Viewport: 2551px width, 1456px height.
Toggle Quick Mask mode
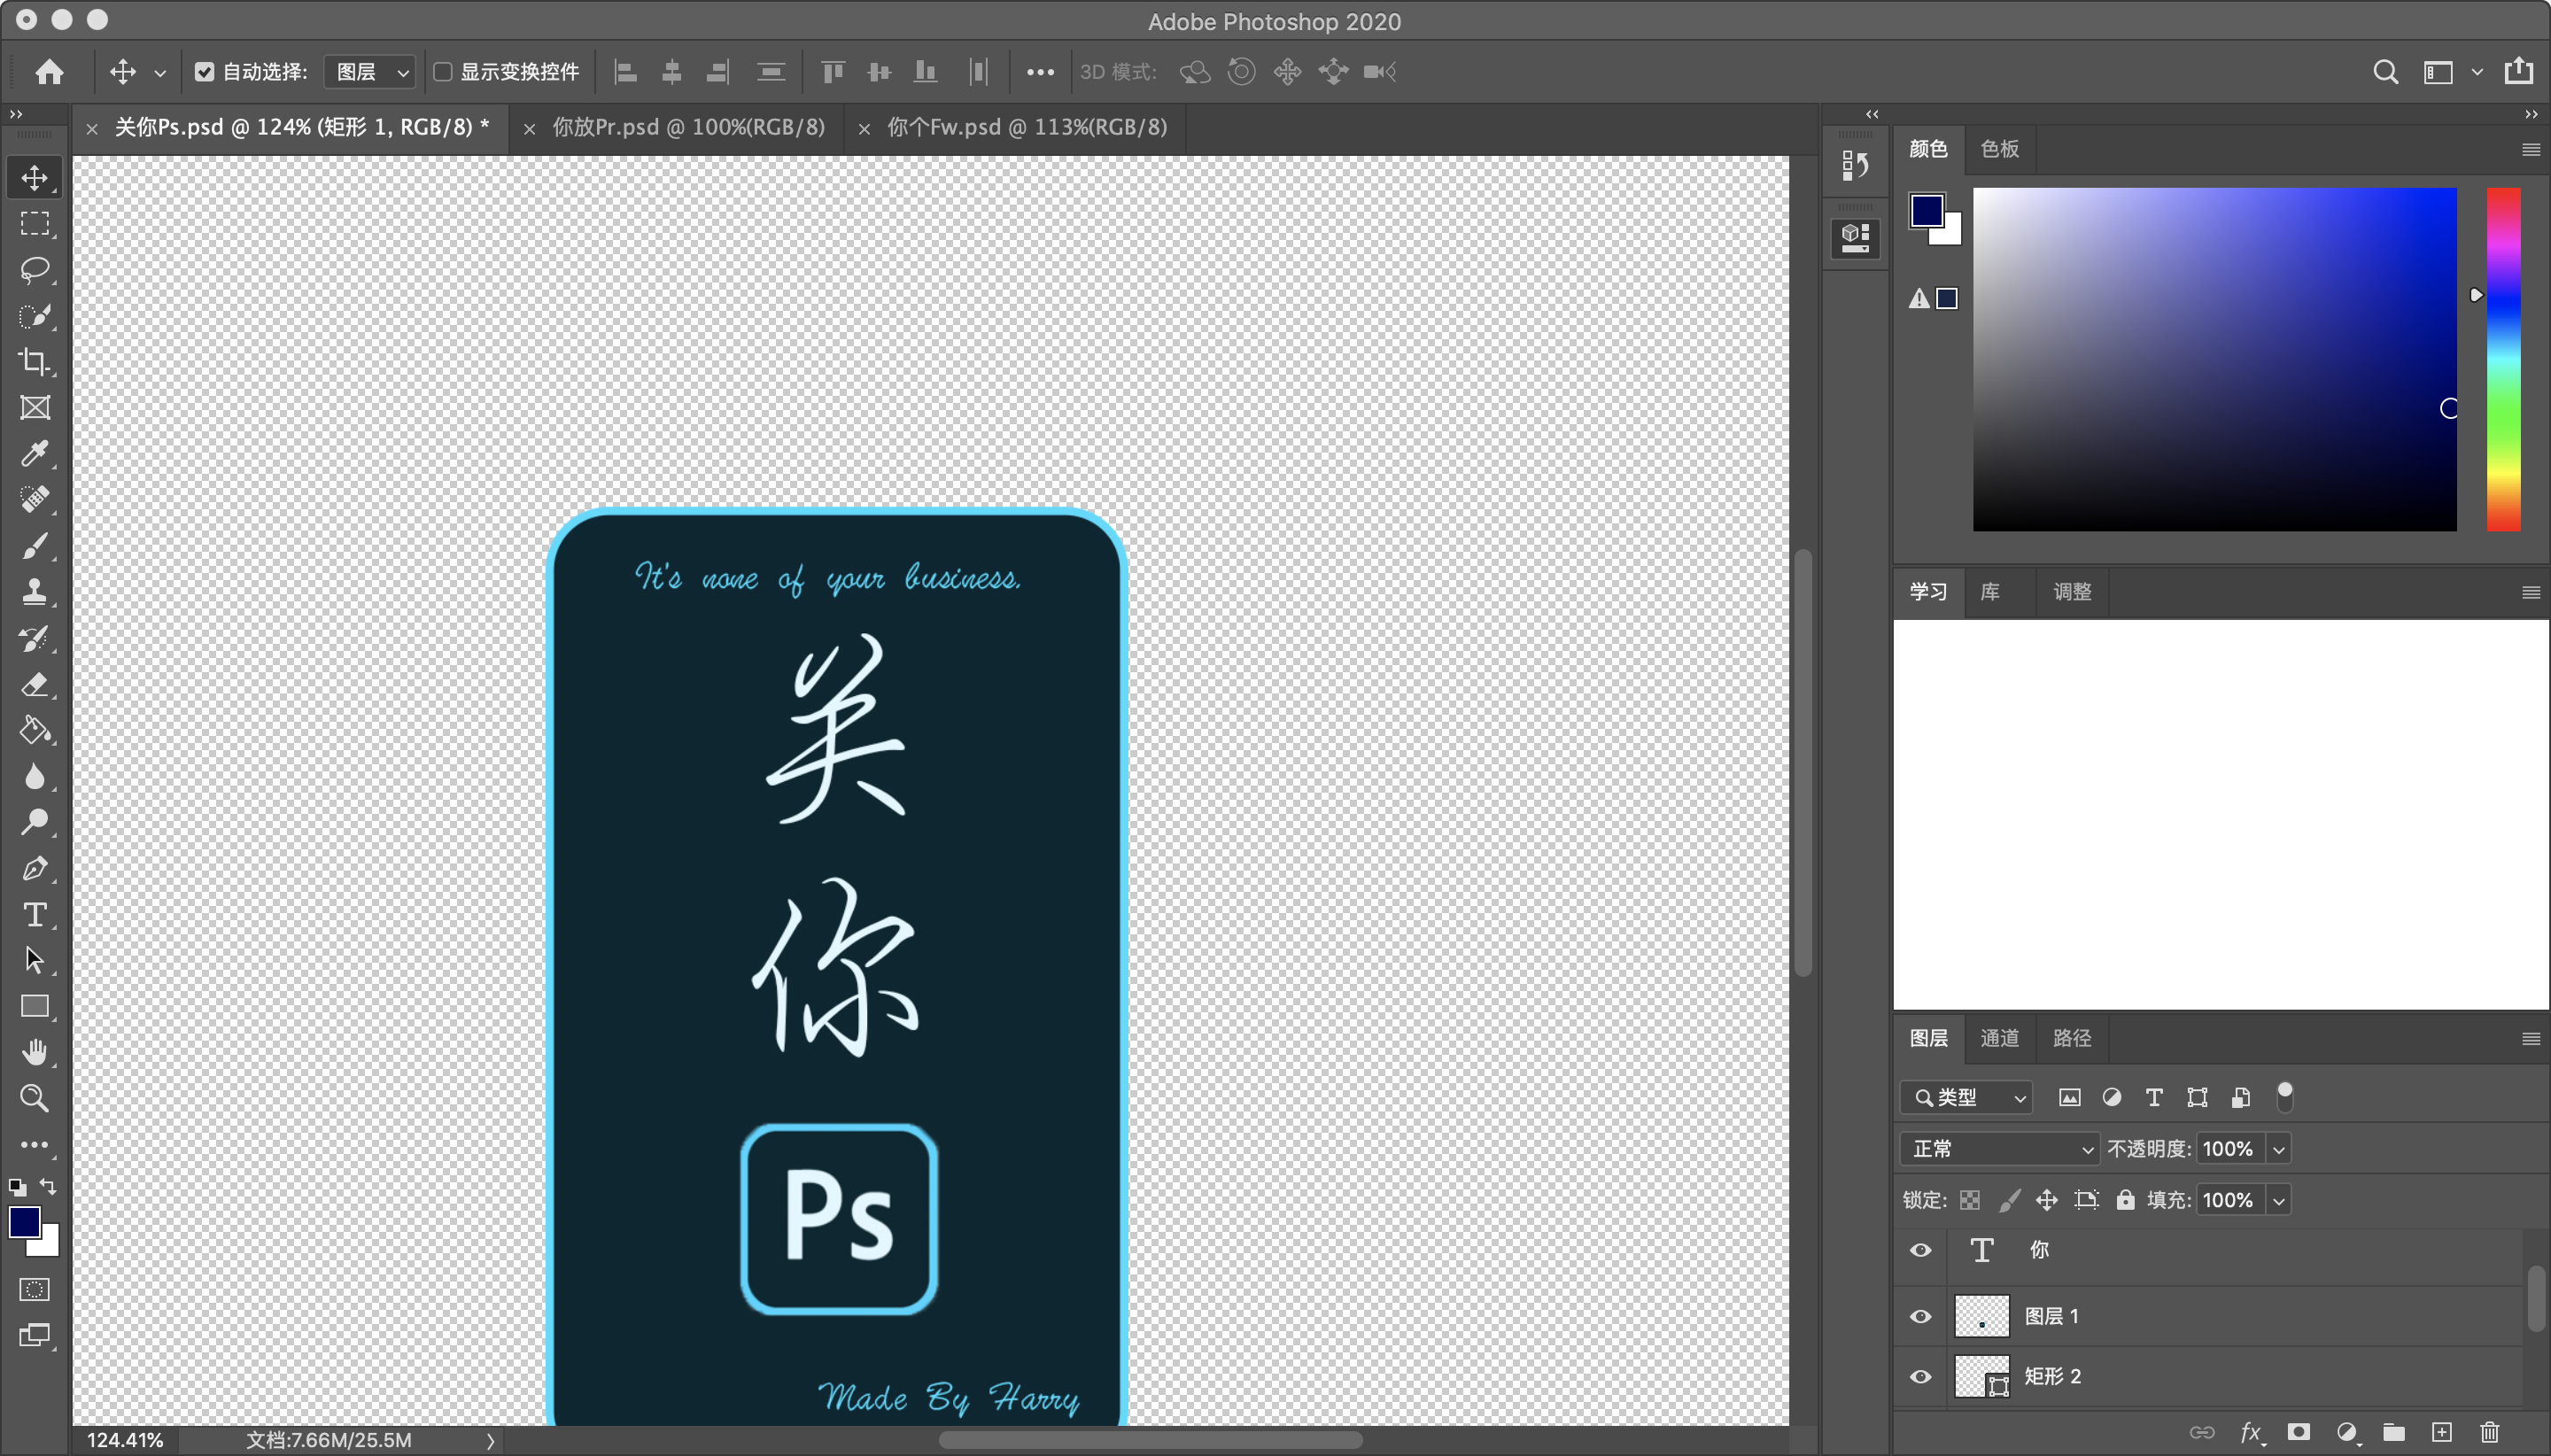pos(35,1290)
